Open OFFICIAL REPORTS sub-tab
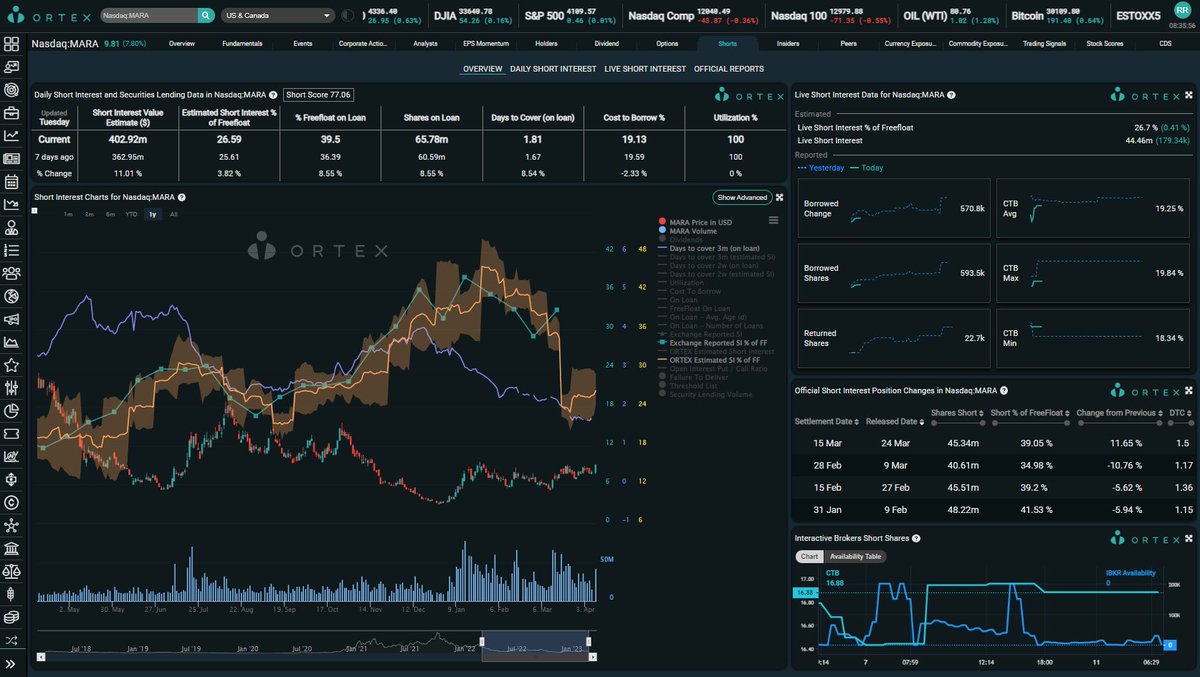1200x677 pixels. pos(728,69)
